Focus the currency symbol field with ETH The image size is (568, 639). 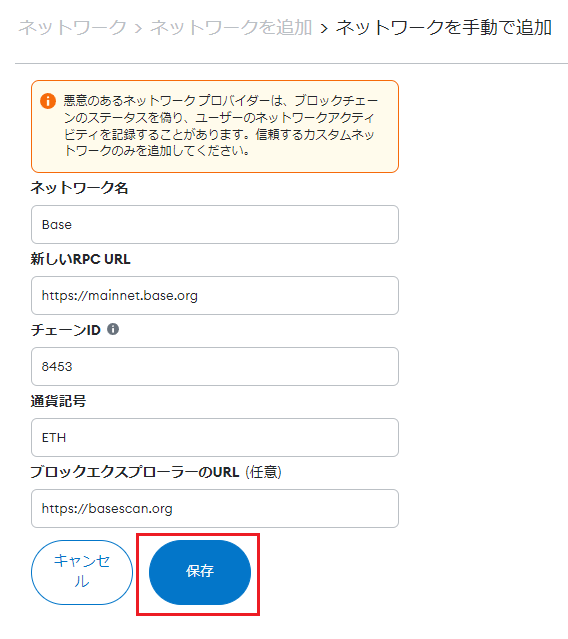215,437
